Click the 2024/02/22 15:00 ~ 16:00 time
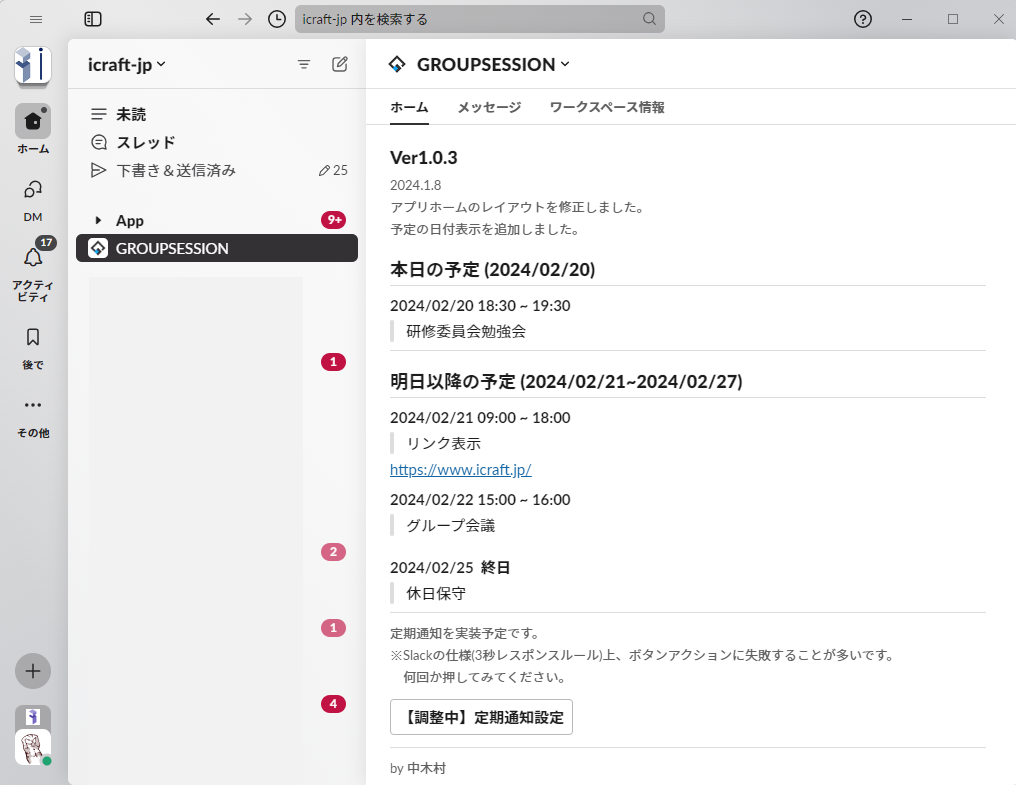1016x785 pixels. pos(480,500)
